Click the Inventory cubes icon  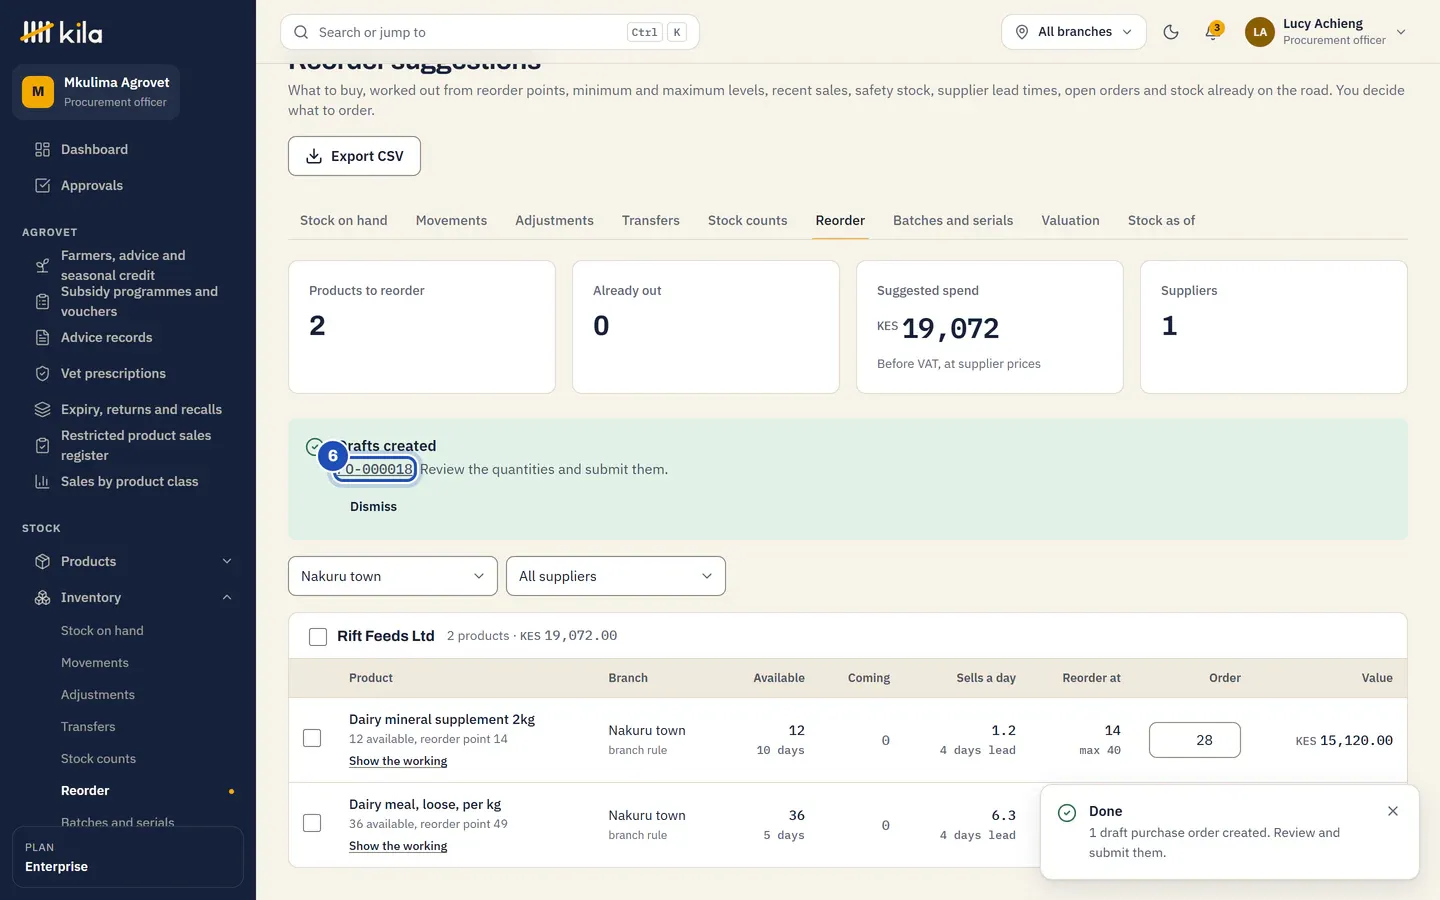(42, 597)
